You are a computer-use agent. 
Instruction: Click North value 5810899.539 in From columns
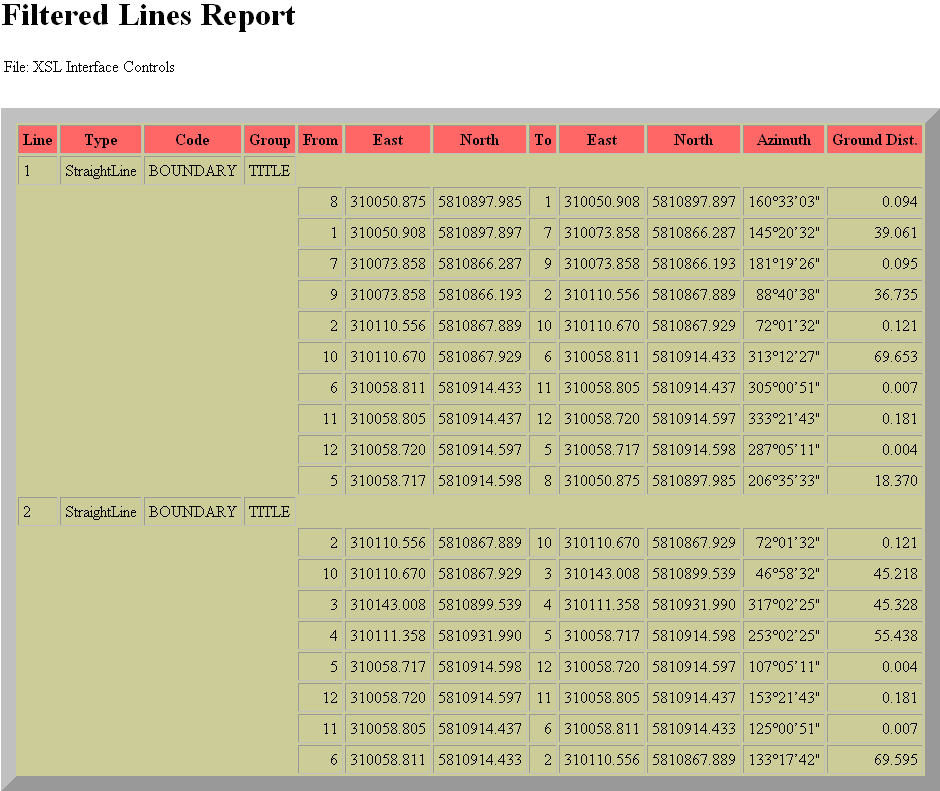click(480, 604)
